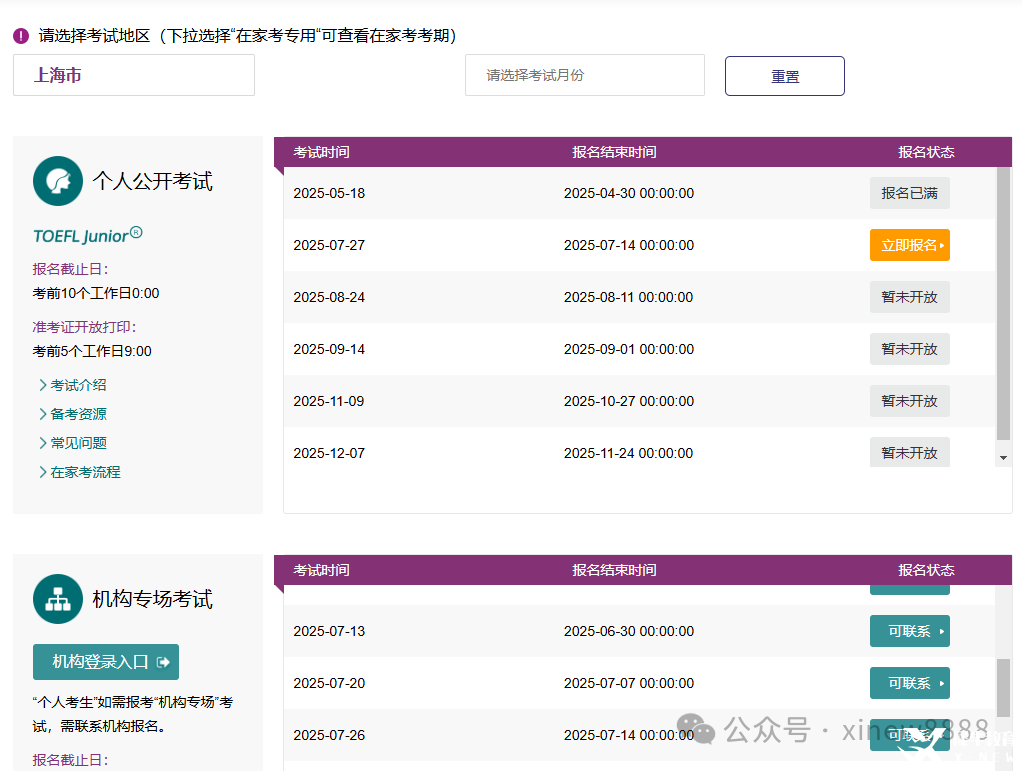
Task: Select the exam date 2025-09-14
Action: (x=329, y=349)
